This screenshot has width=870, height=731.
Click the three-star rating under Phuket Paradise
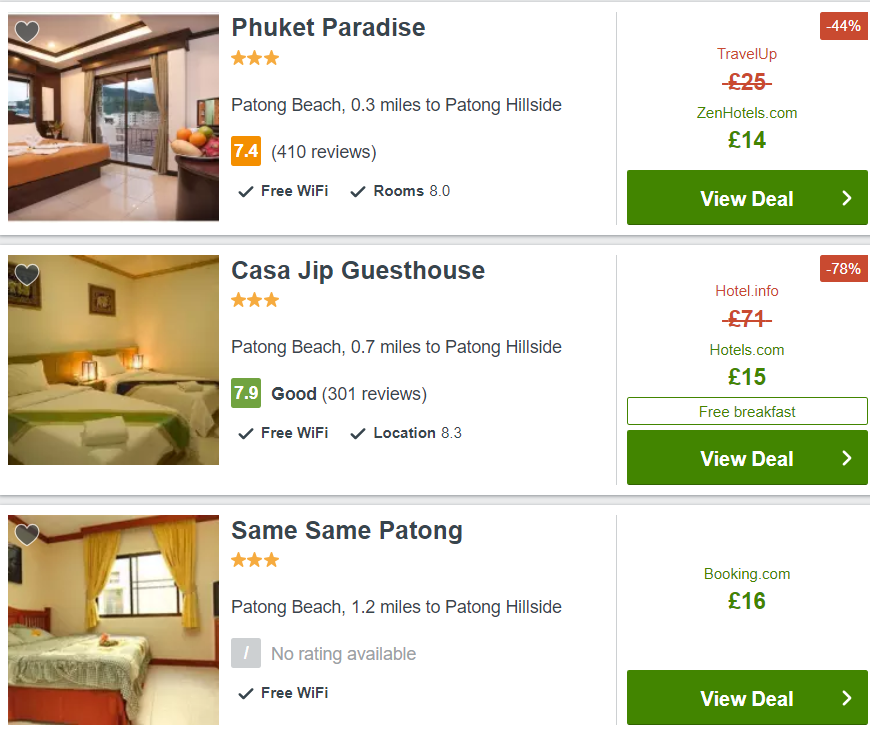pos(255,58)
